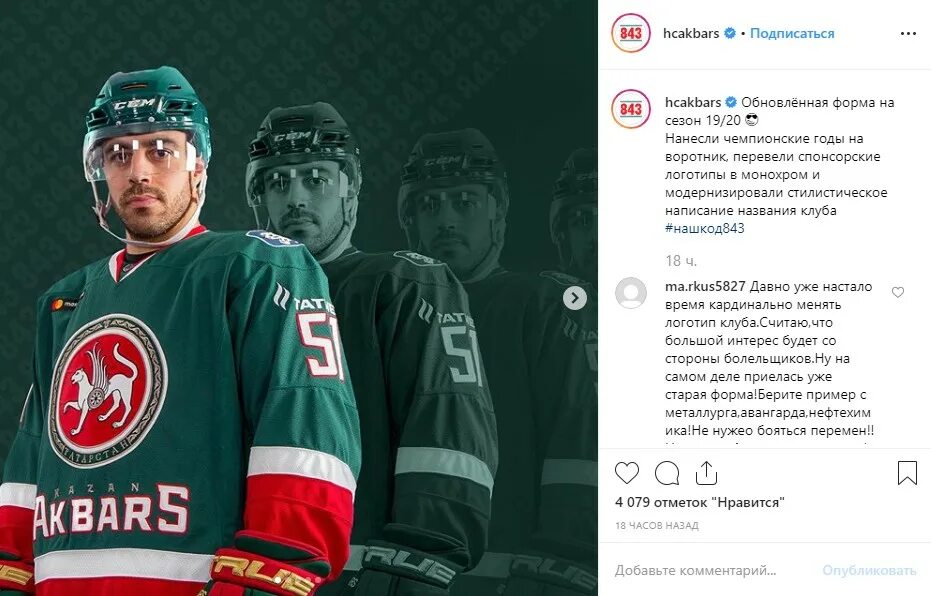
Task: Save the post with the bookmark icon
Action: [x=907, y=473]
